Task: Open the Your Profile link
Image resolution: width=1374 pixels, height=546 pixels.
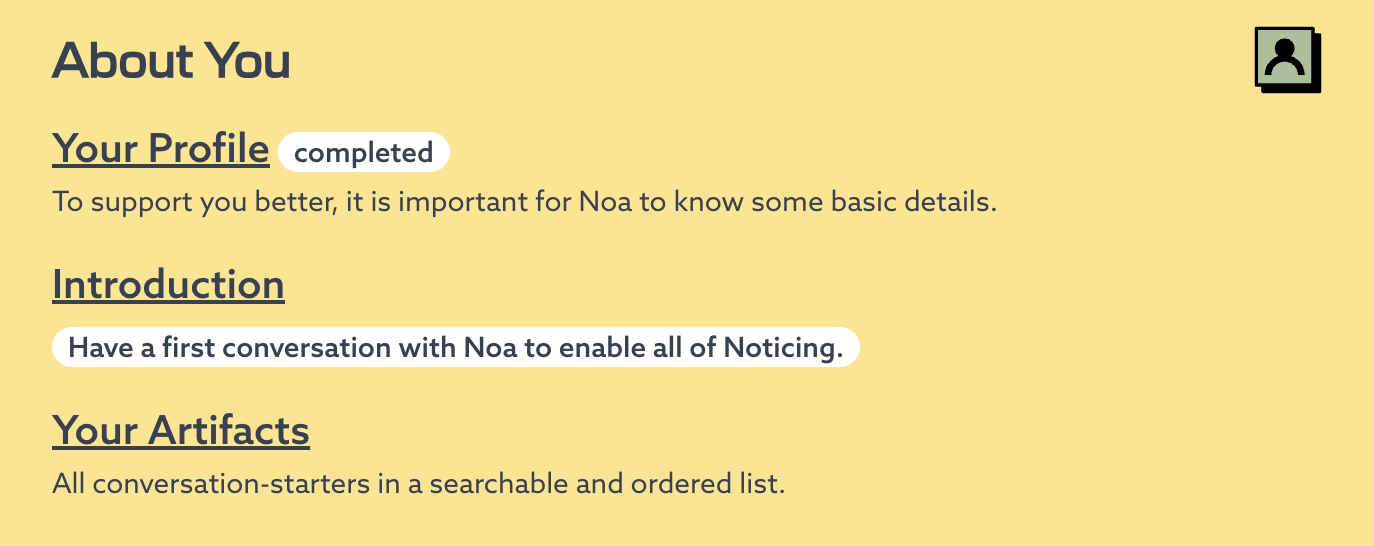Action: coord(160,149)
